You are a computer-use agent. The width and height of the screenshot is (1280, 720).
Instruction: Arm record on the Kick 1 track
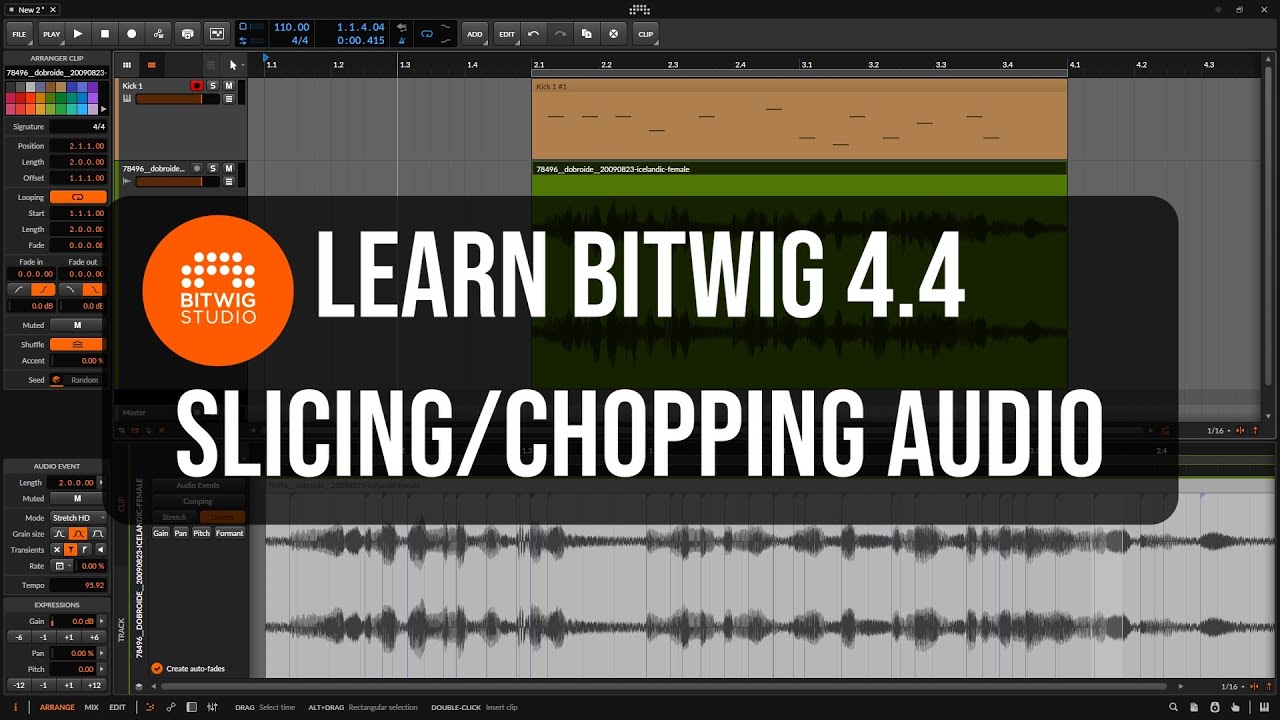tap(197, 86)
